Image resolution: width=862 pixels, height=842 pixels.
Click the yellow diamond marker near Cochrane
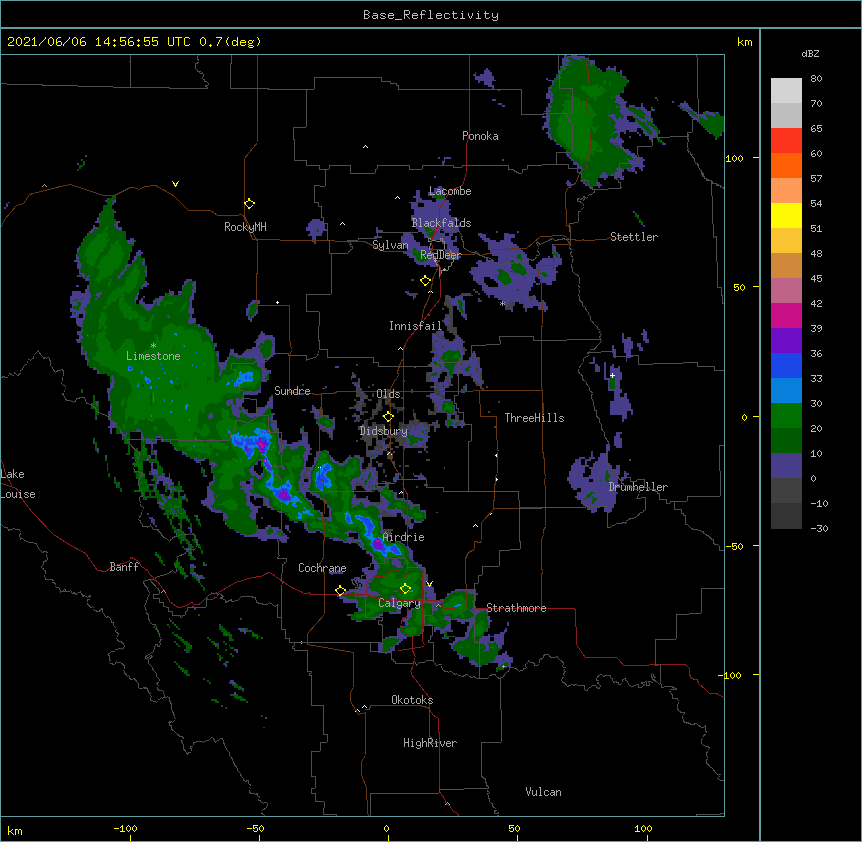340,591
